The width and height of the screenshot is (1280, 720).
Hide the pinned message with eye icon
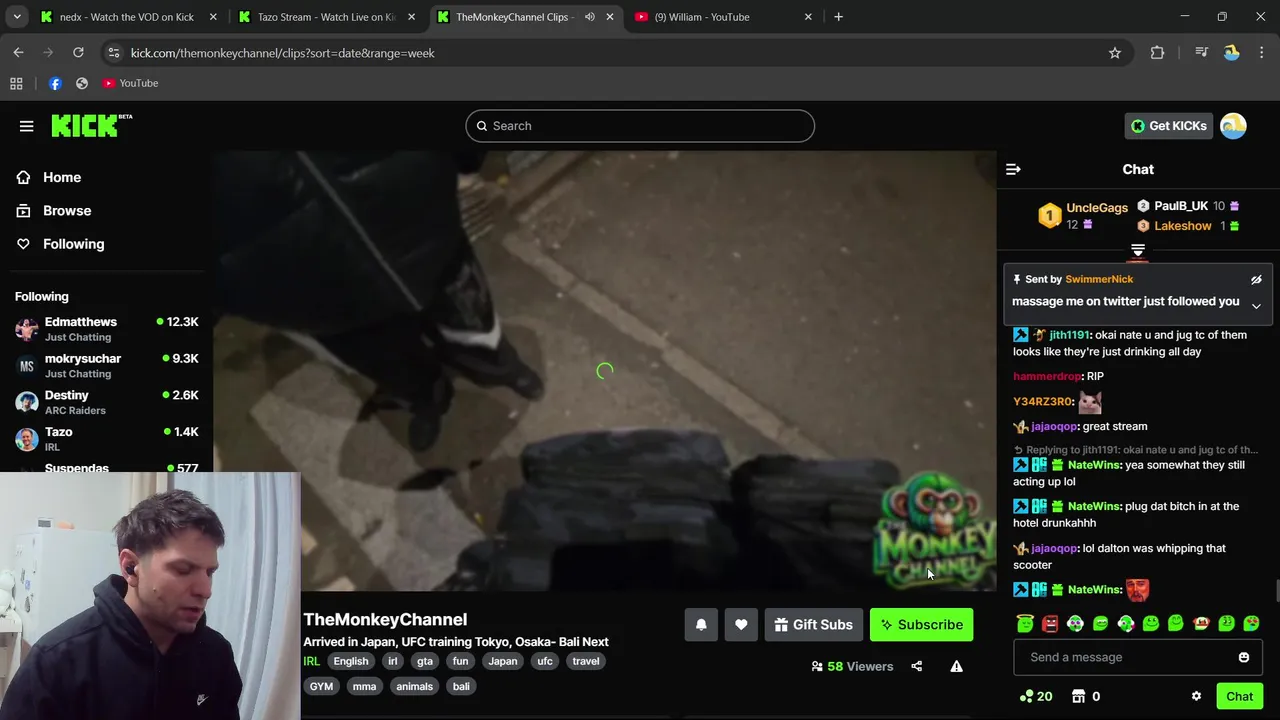[x=1256, y=280]
